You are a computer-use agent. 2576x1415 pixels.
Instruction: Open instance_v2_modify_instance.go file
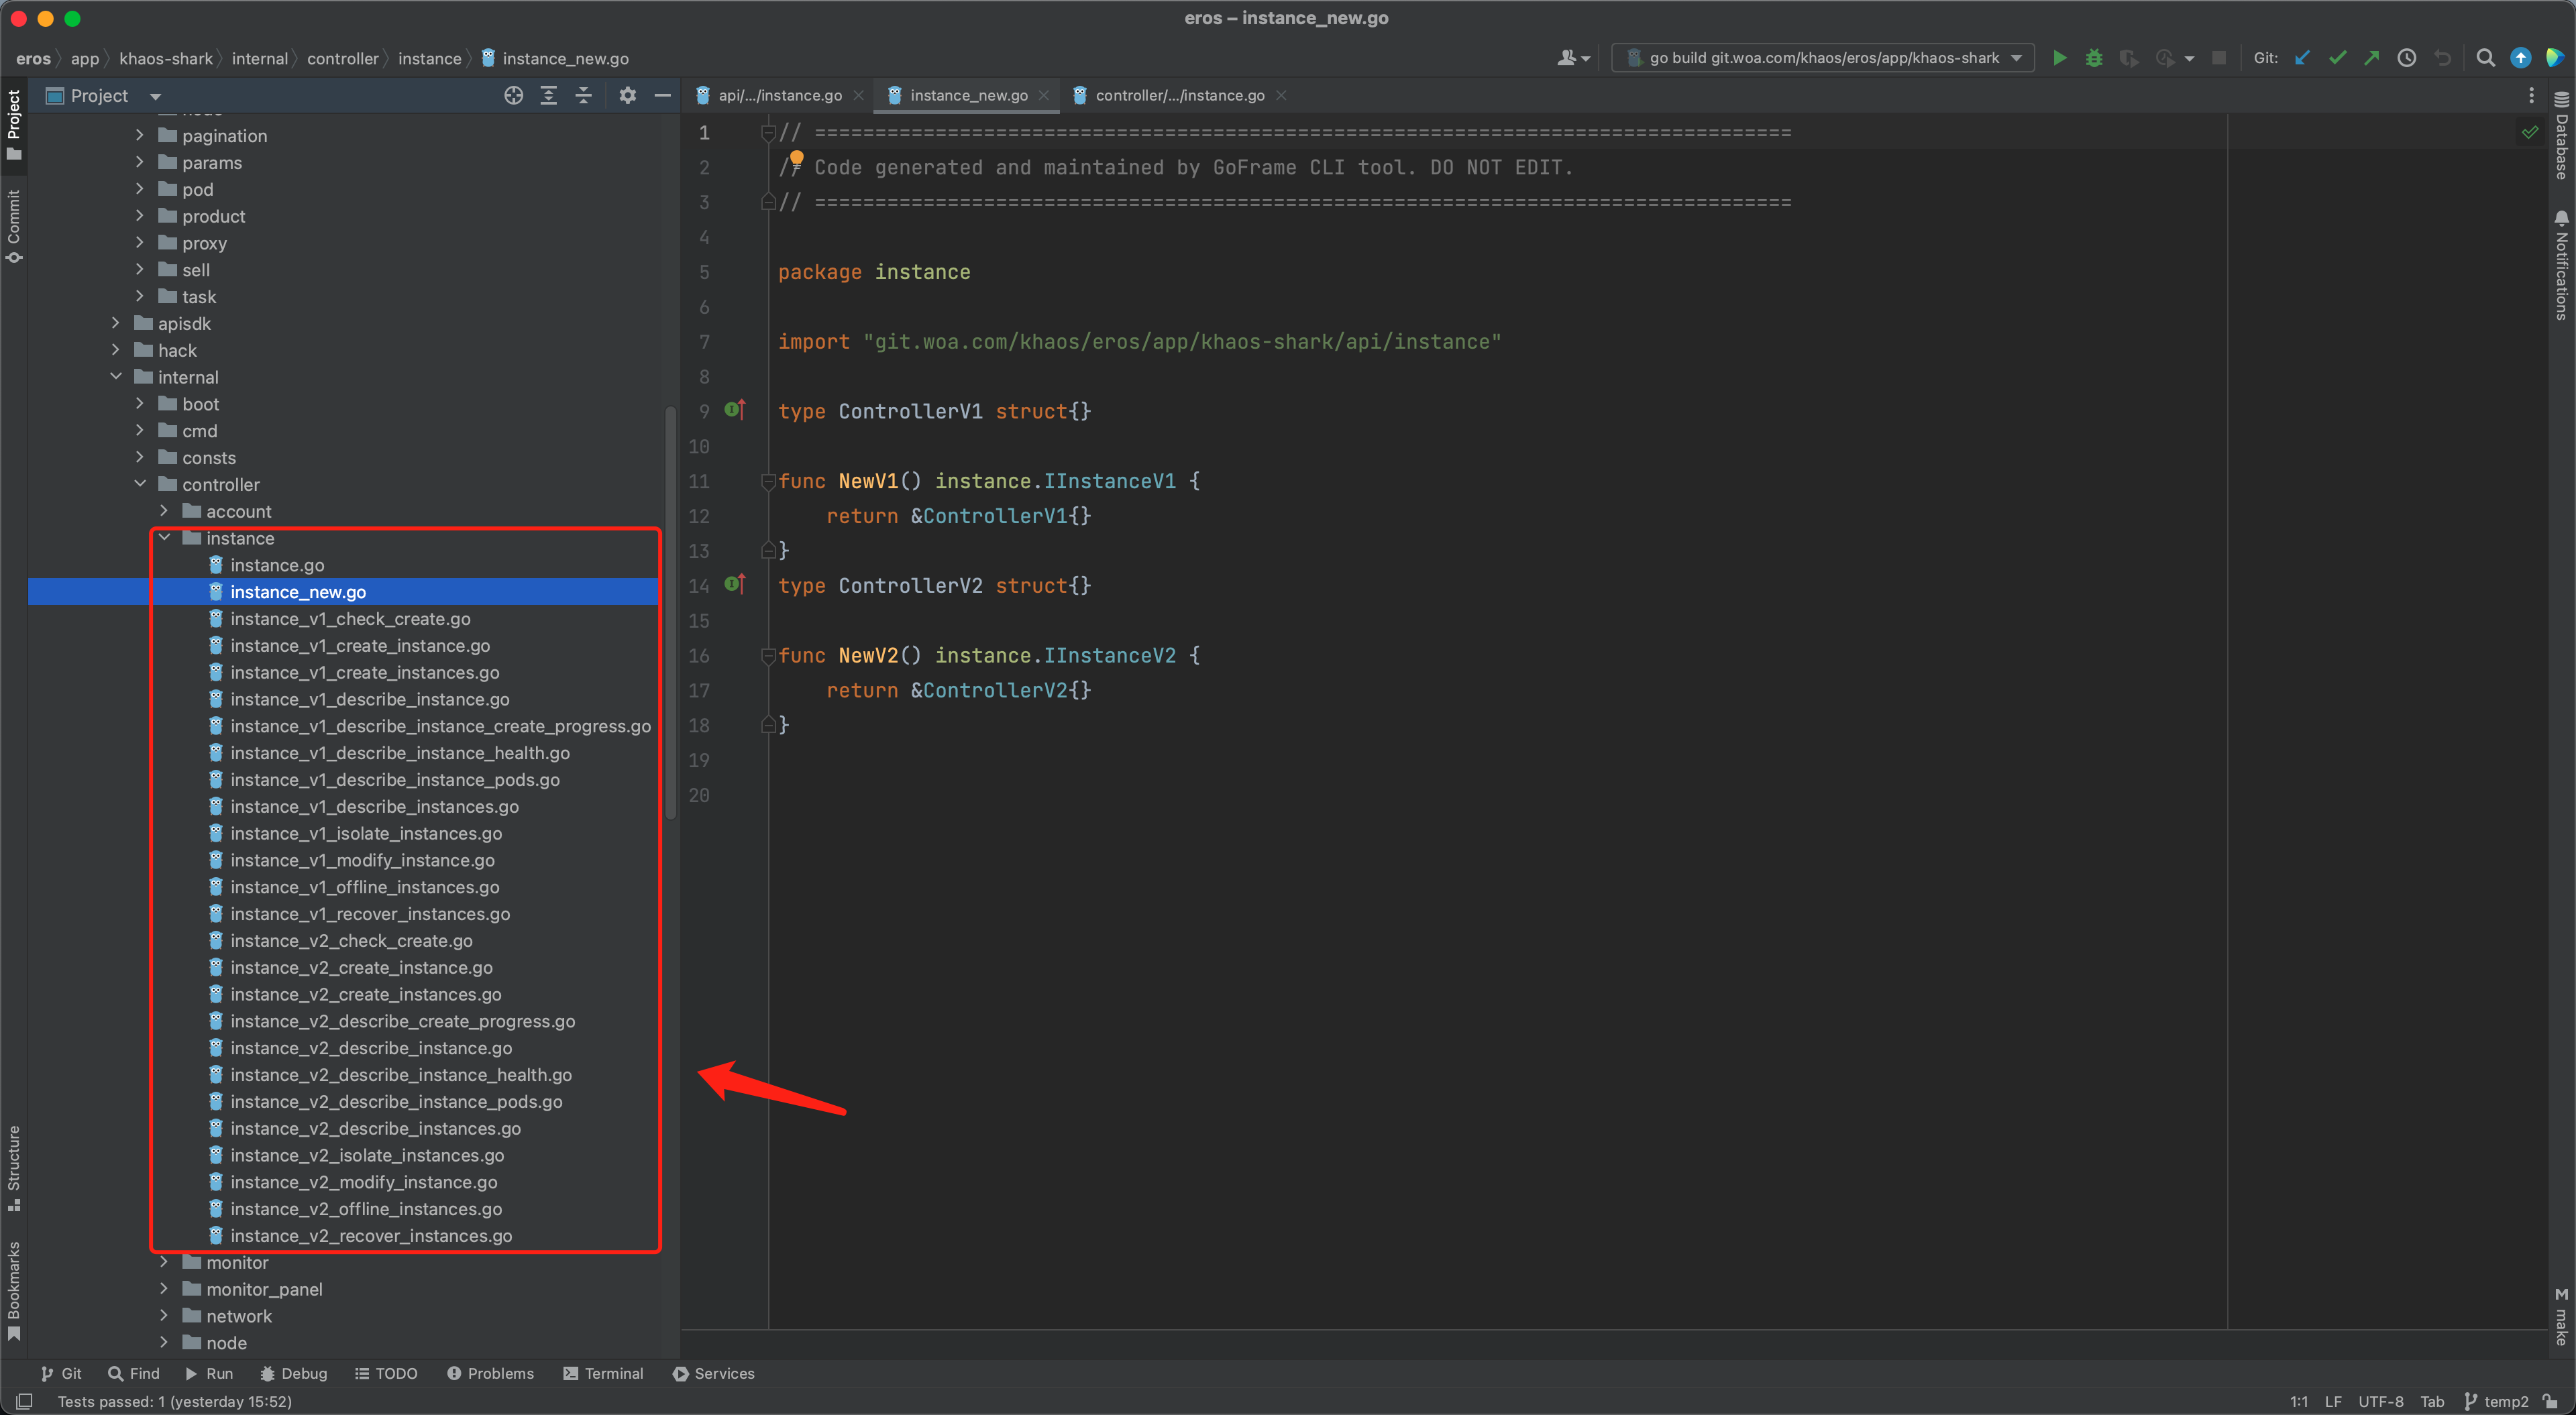click(363, 1182)
